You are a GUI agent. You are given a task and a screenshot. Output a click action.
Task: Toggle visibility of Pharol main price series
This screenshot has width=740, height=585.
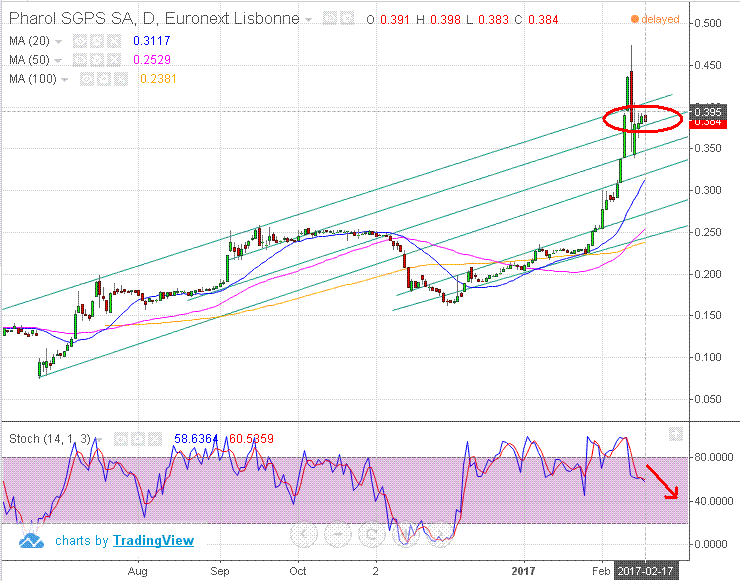tap(329, 19)
